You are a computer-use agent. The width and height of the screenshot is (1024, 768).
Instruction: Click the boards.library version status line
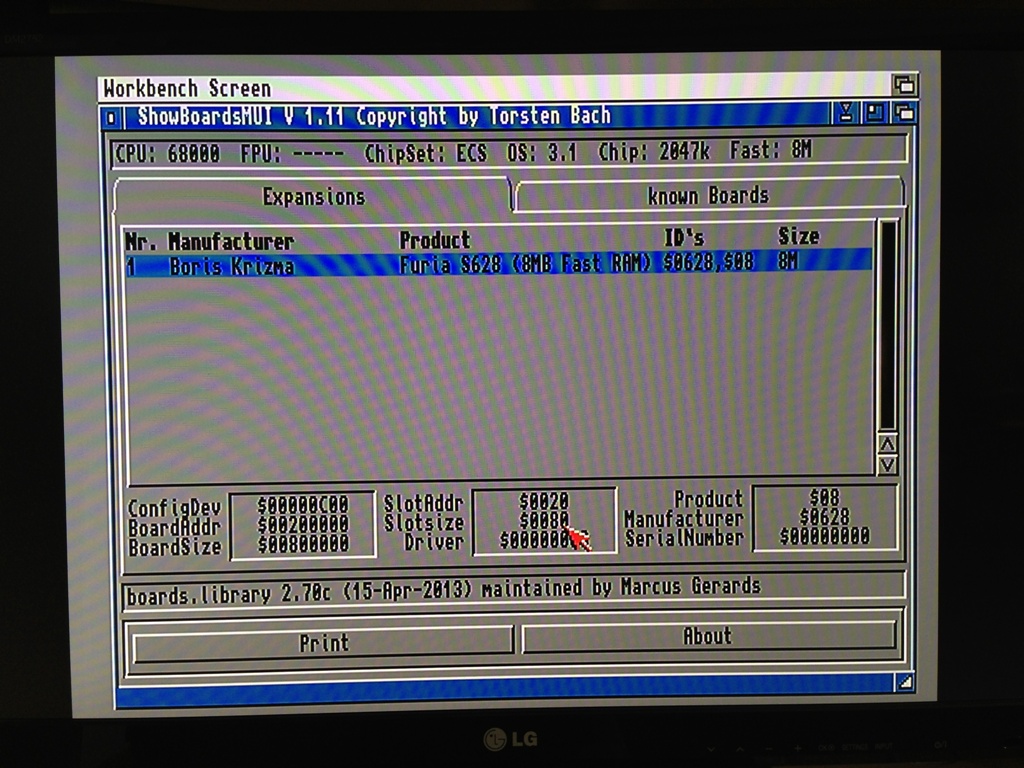pyautogui.click(x=513, y=590)
